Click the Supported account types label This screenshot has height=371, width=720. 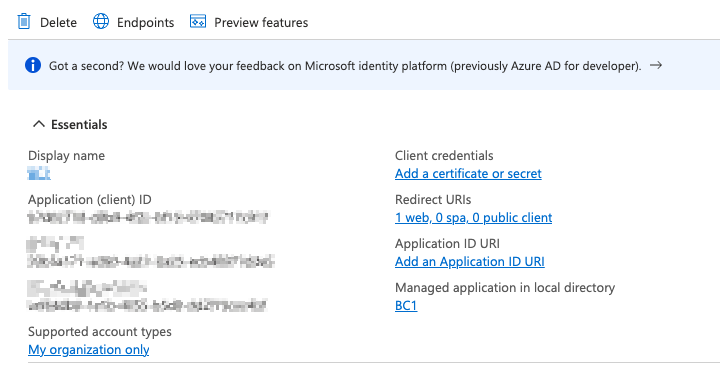(x=100, y=332)
